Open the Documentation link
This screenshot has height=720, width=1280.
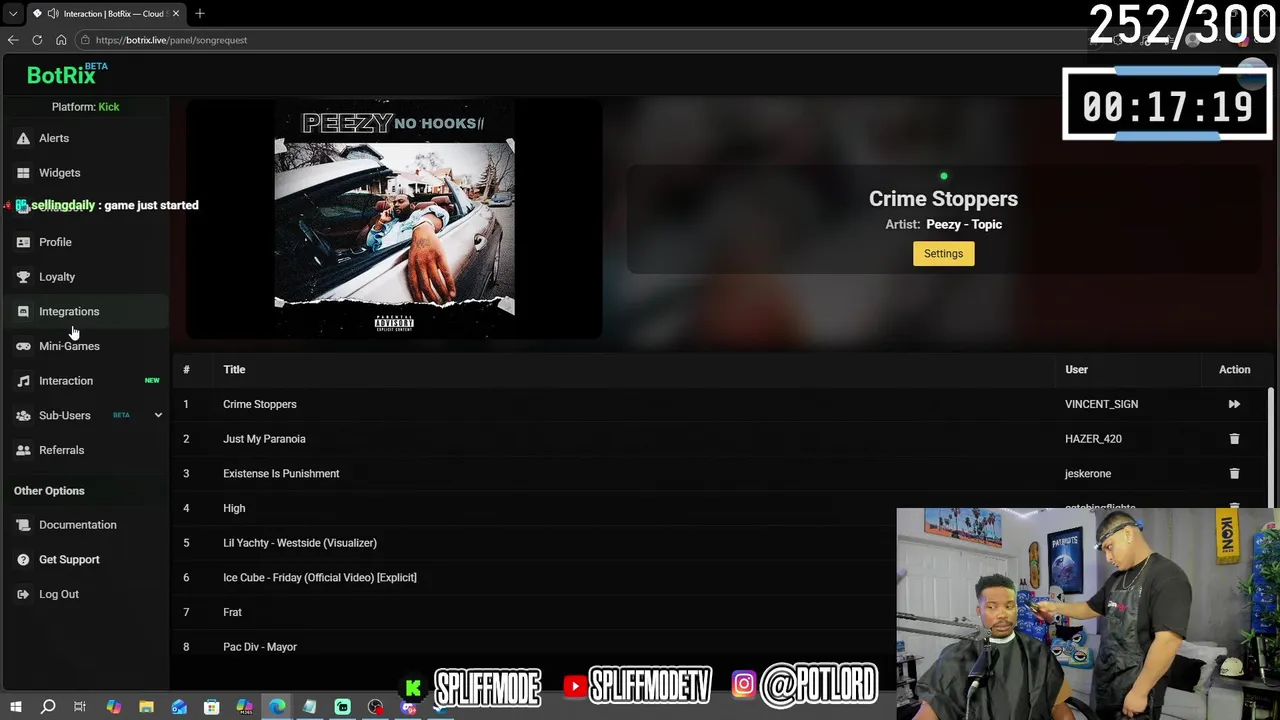click(77, 525)
